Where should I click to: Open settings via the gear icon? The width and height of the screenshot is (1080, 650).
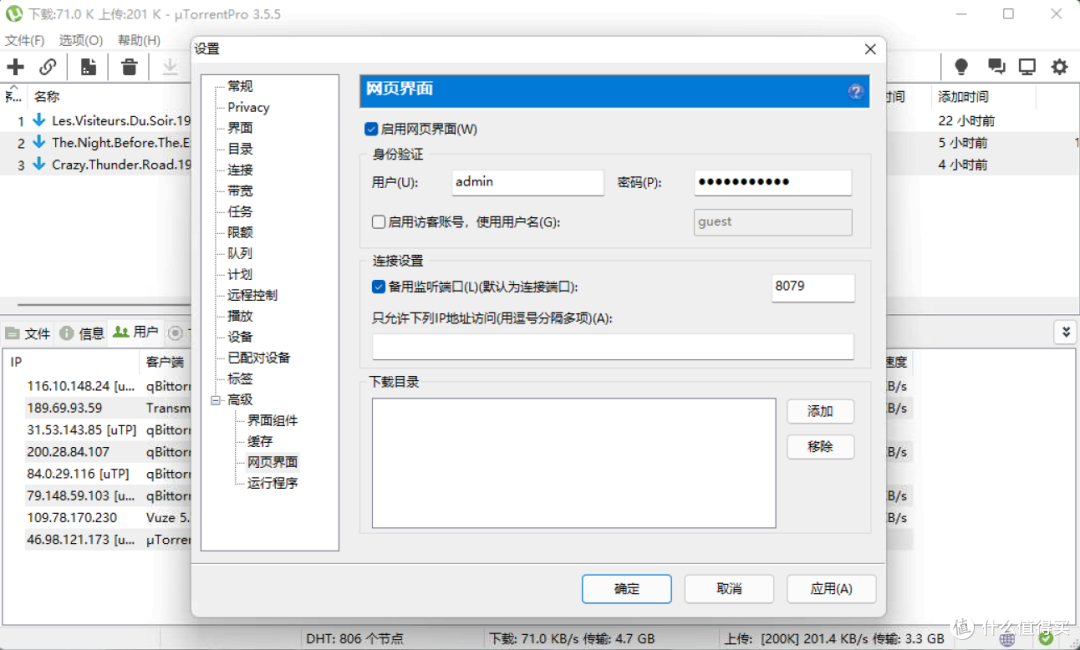(x=1059, y=66)
